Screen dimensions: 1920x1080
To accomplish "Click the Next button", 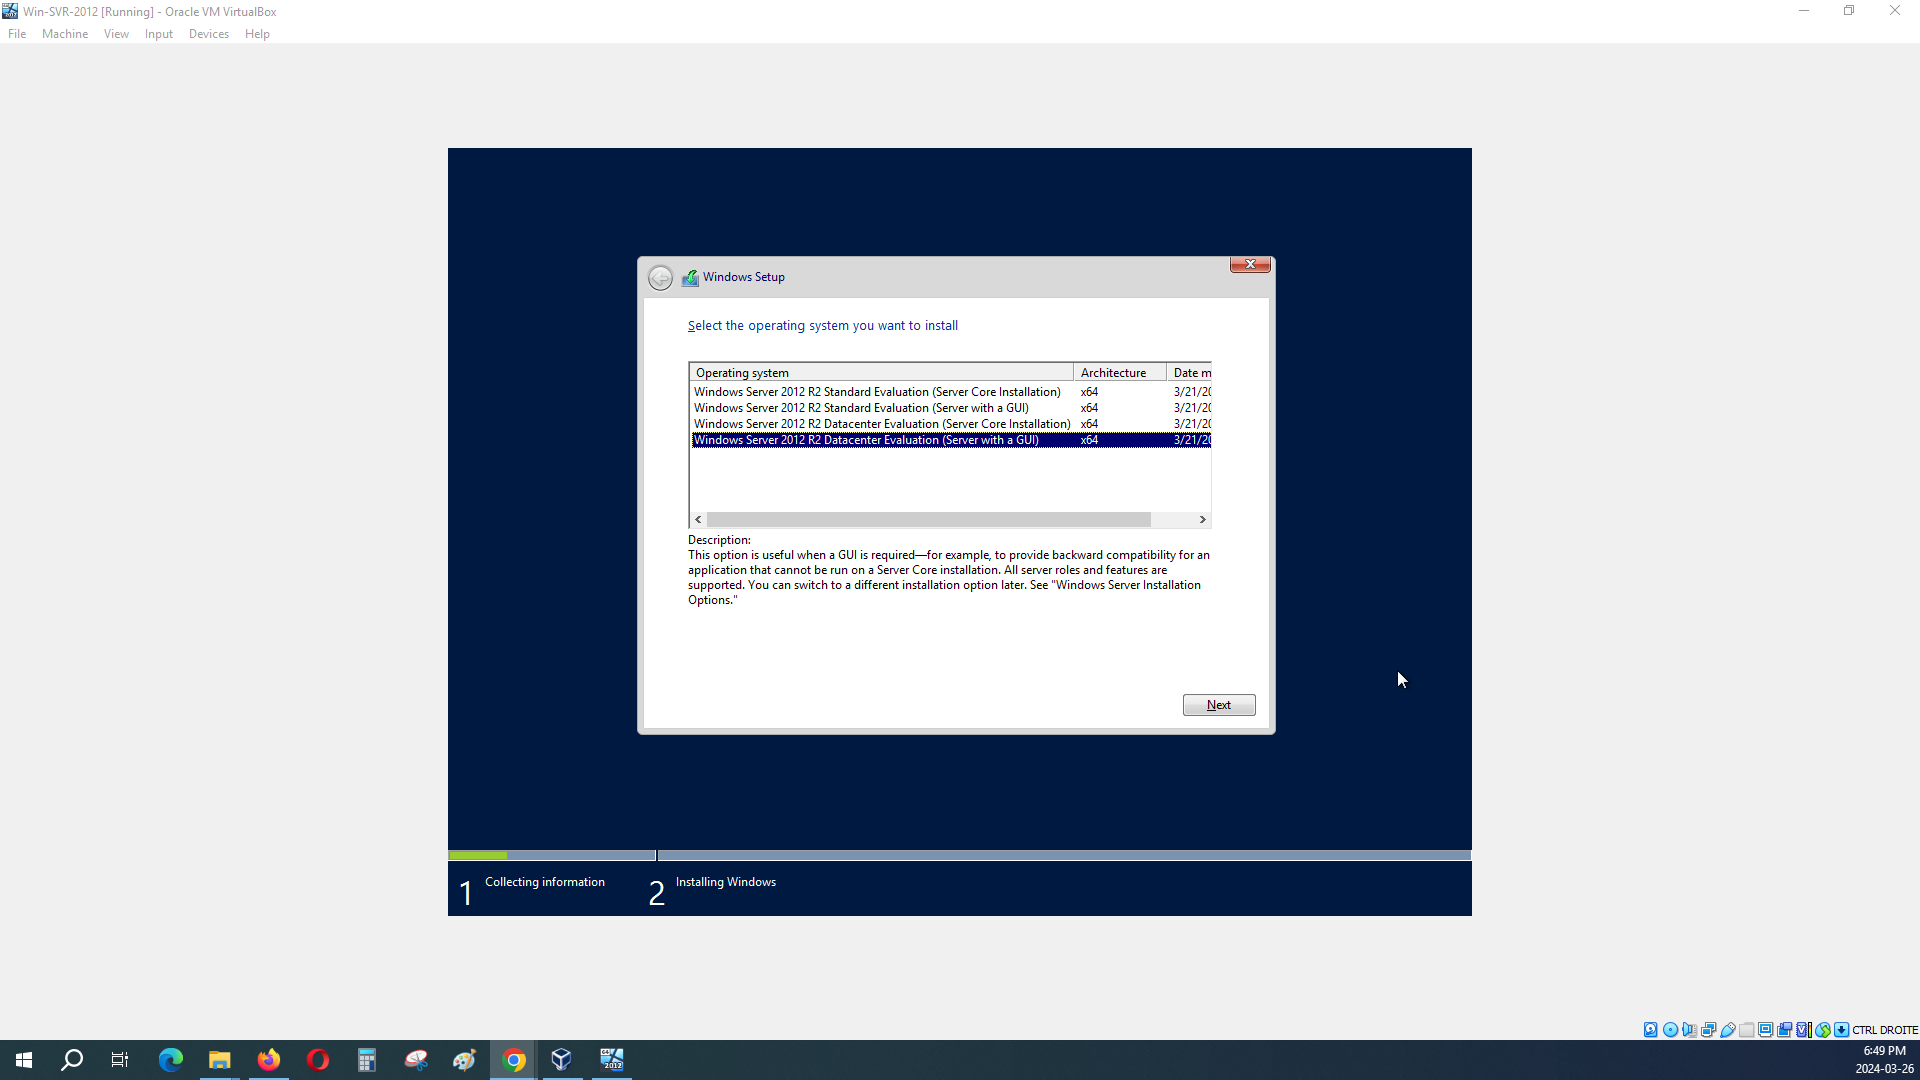I will 1218,705.
